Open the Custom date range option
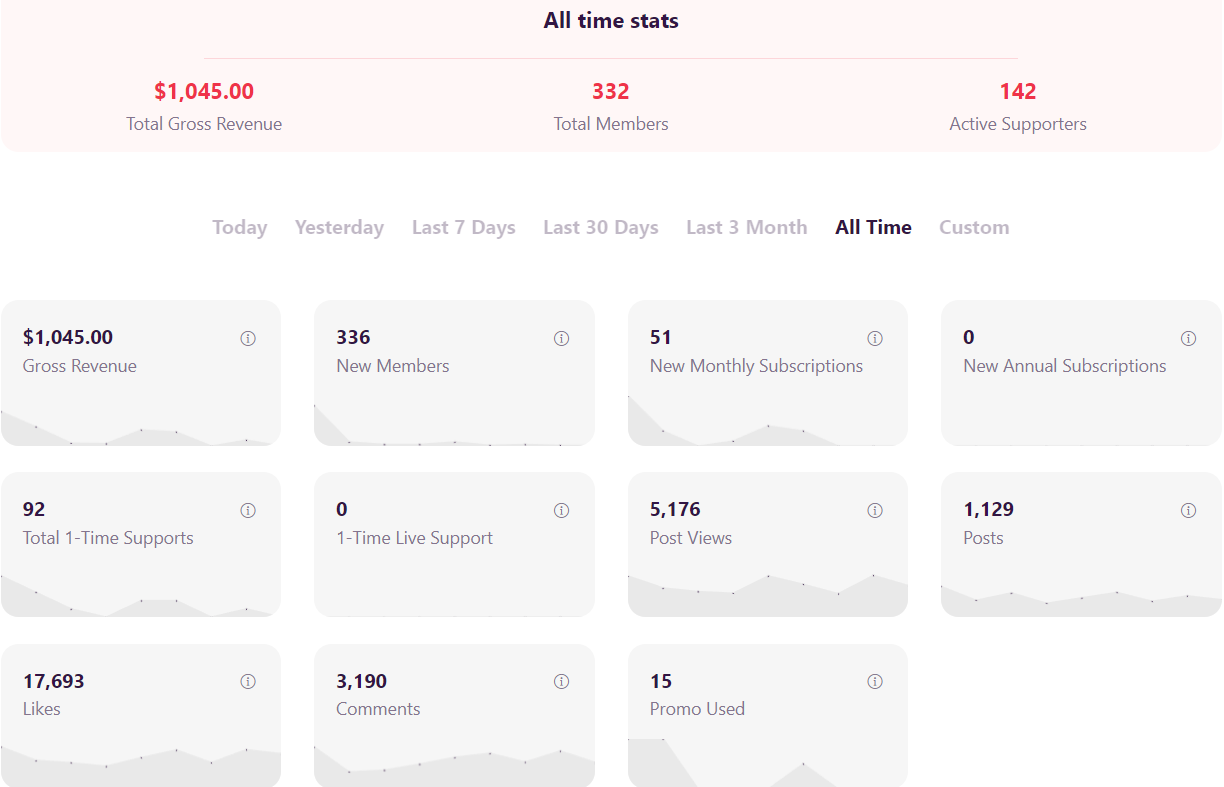 pos(974,228)
